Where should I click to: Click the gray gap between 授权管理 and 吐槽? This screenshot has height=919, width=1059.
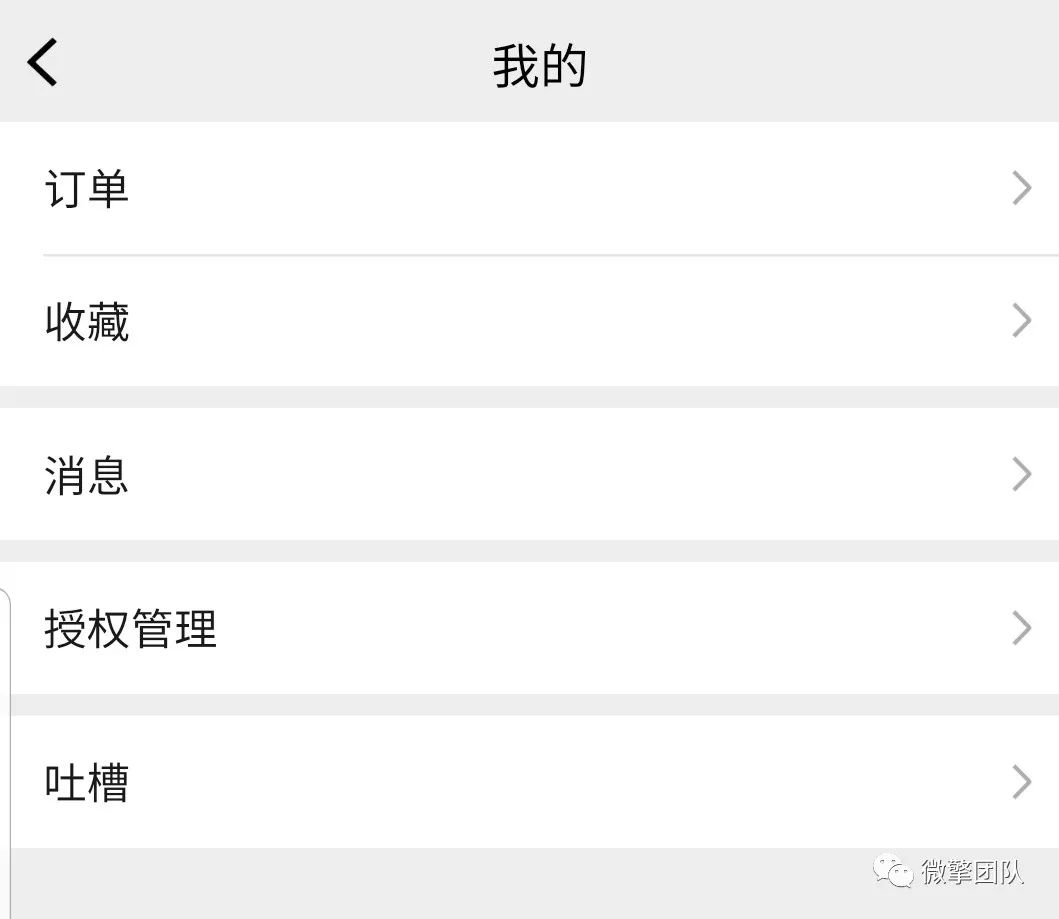pyautogui.click(x=530, y=705)
